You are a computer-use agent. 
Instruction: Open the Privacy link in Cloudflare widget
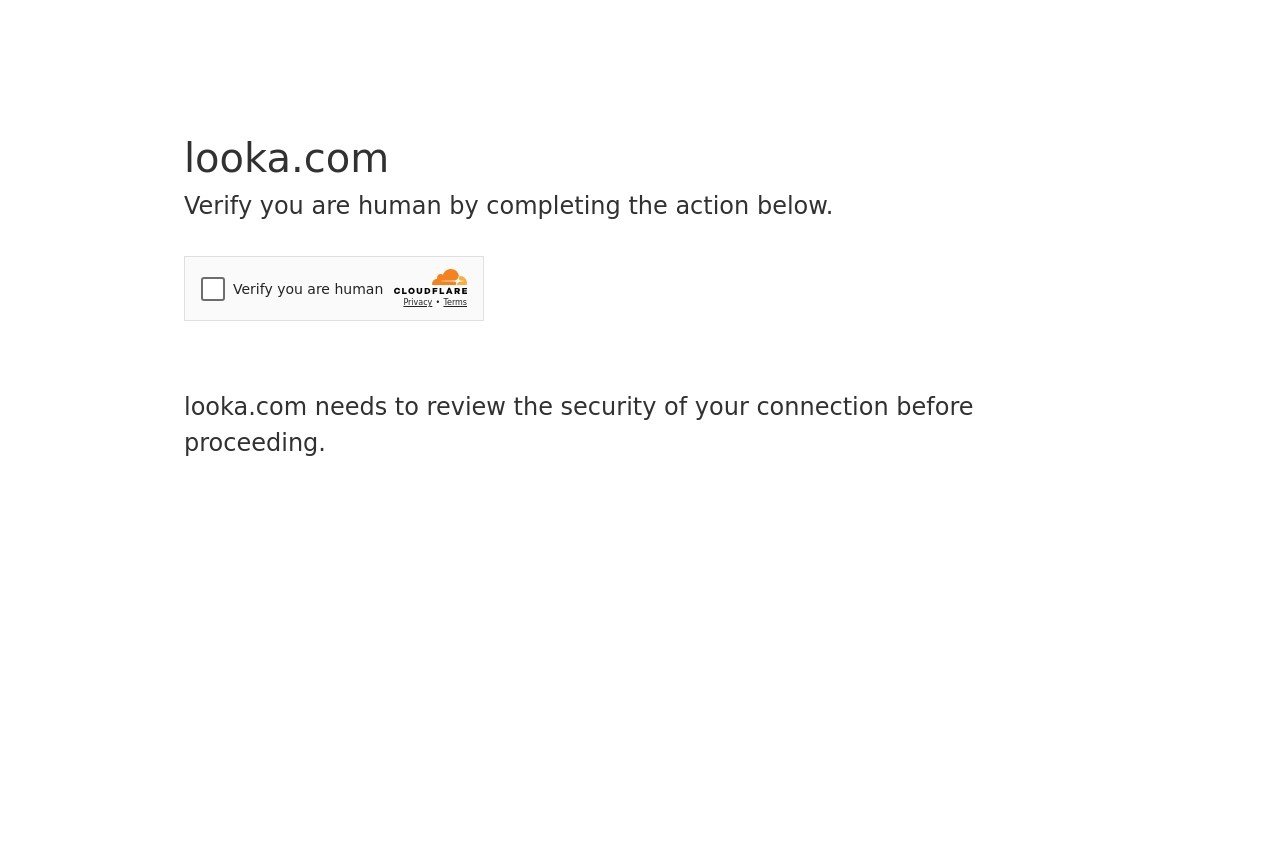click(x=418, y=302)
